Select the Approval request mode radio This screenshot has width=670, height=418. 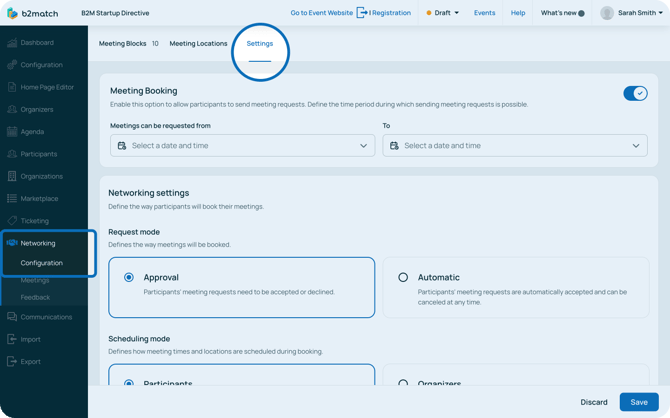click(x=129, y=277)
